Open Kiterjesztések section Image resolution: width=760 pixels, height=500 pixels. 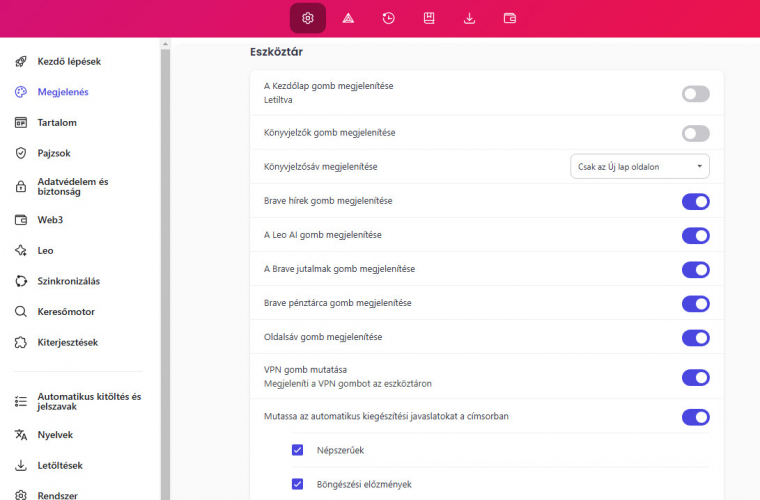[x=68, y=342]
